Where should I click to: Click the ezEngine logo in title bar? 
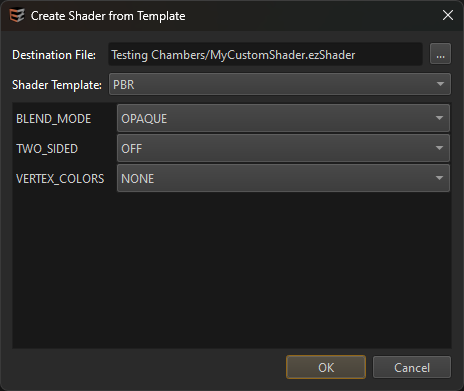(17, 15)
